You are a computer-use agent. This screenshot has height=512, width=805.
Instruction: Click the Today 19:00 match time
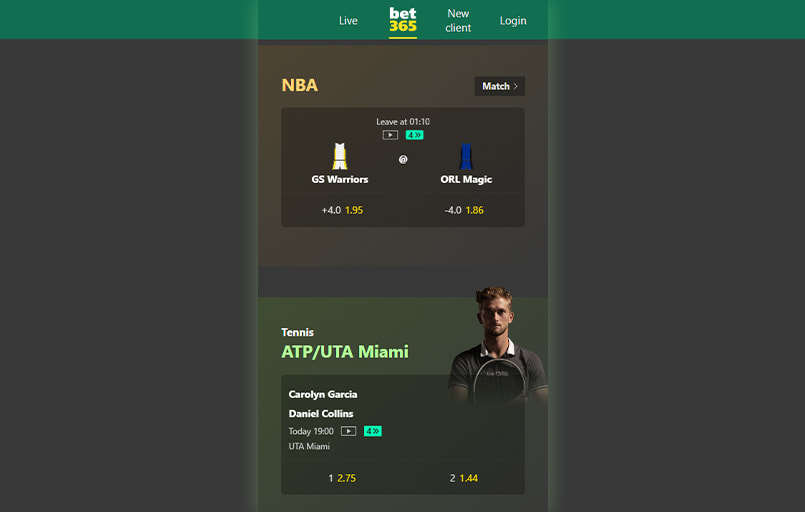pos(311,431)
